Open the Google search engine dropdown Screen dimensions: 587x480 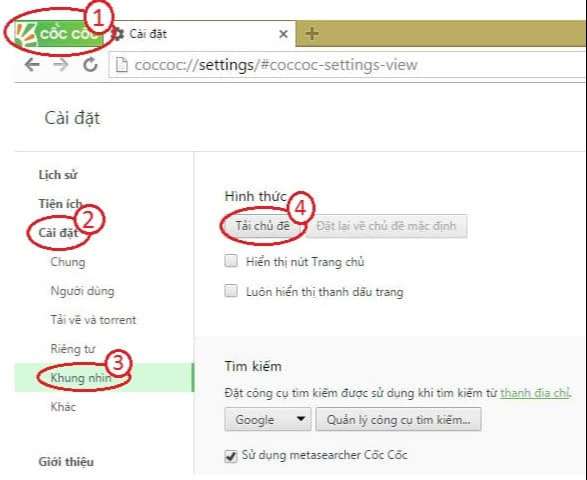click(x=268, y=419)
